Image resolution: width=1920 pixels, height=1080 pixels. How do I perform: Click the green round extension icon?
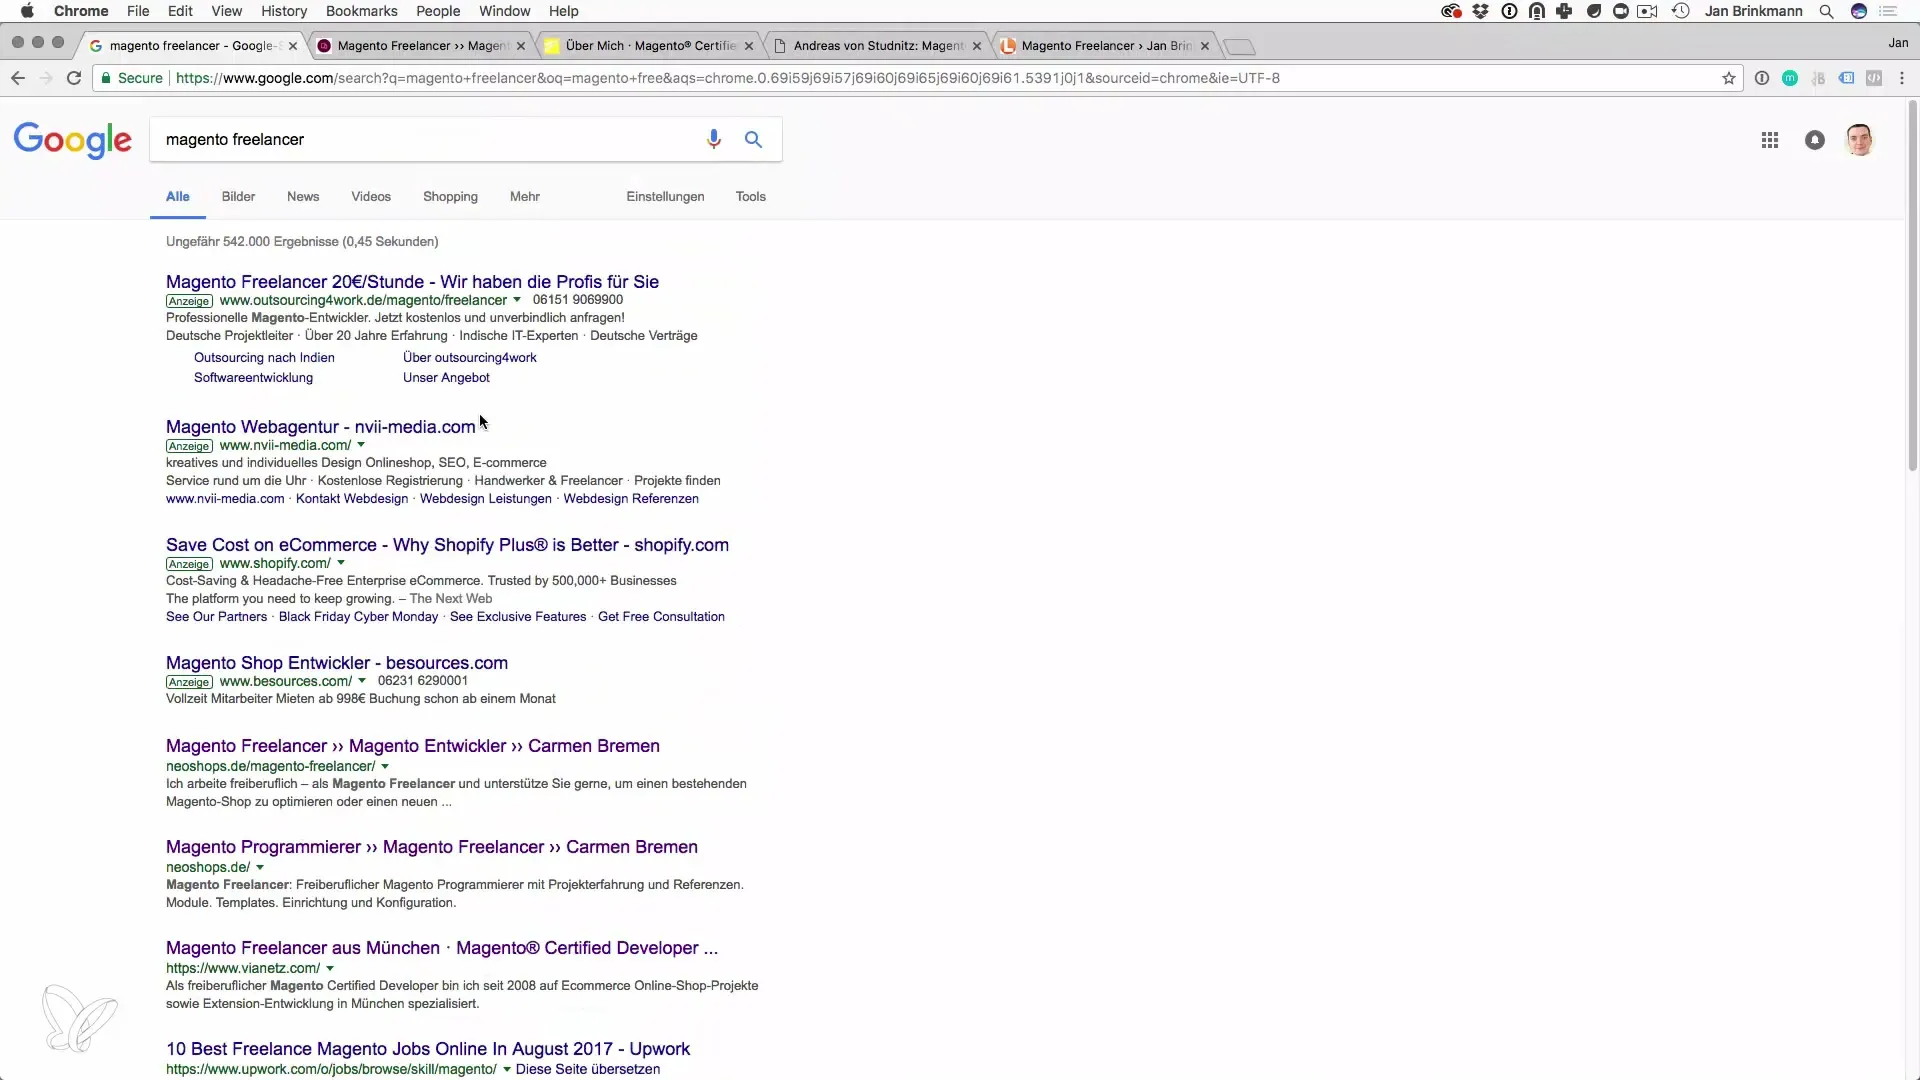[1790, 78]
